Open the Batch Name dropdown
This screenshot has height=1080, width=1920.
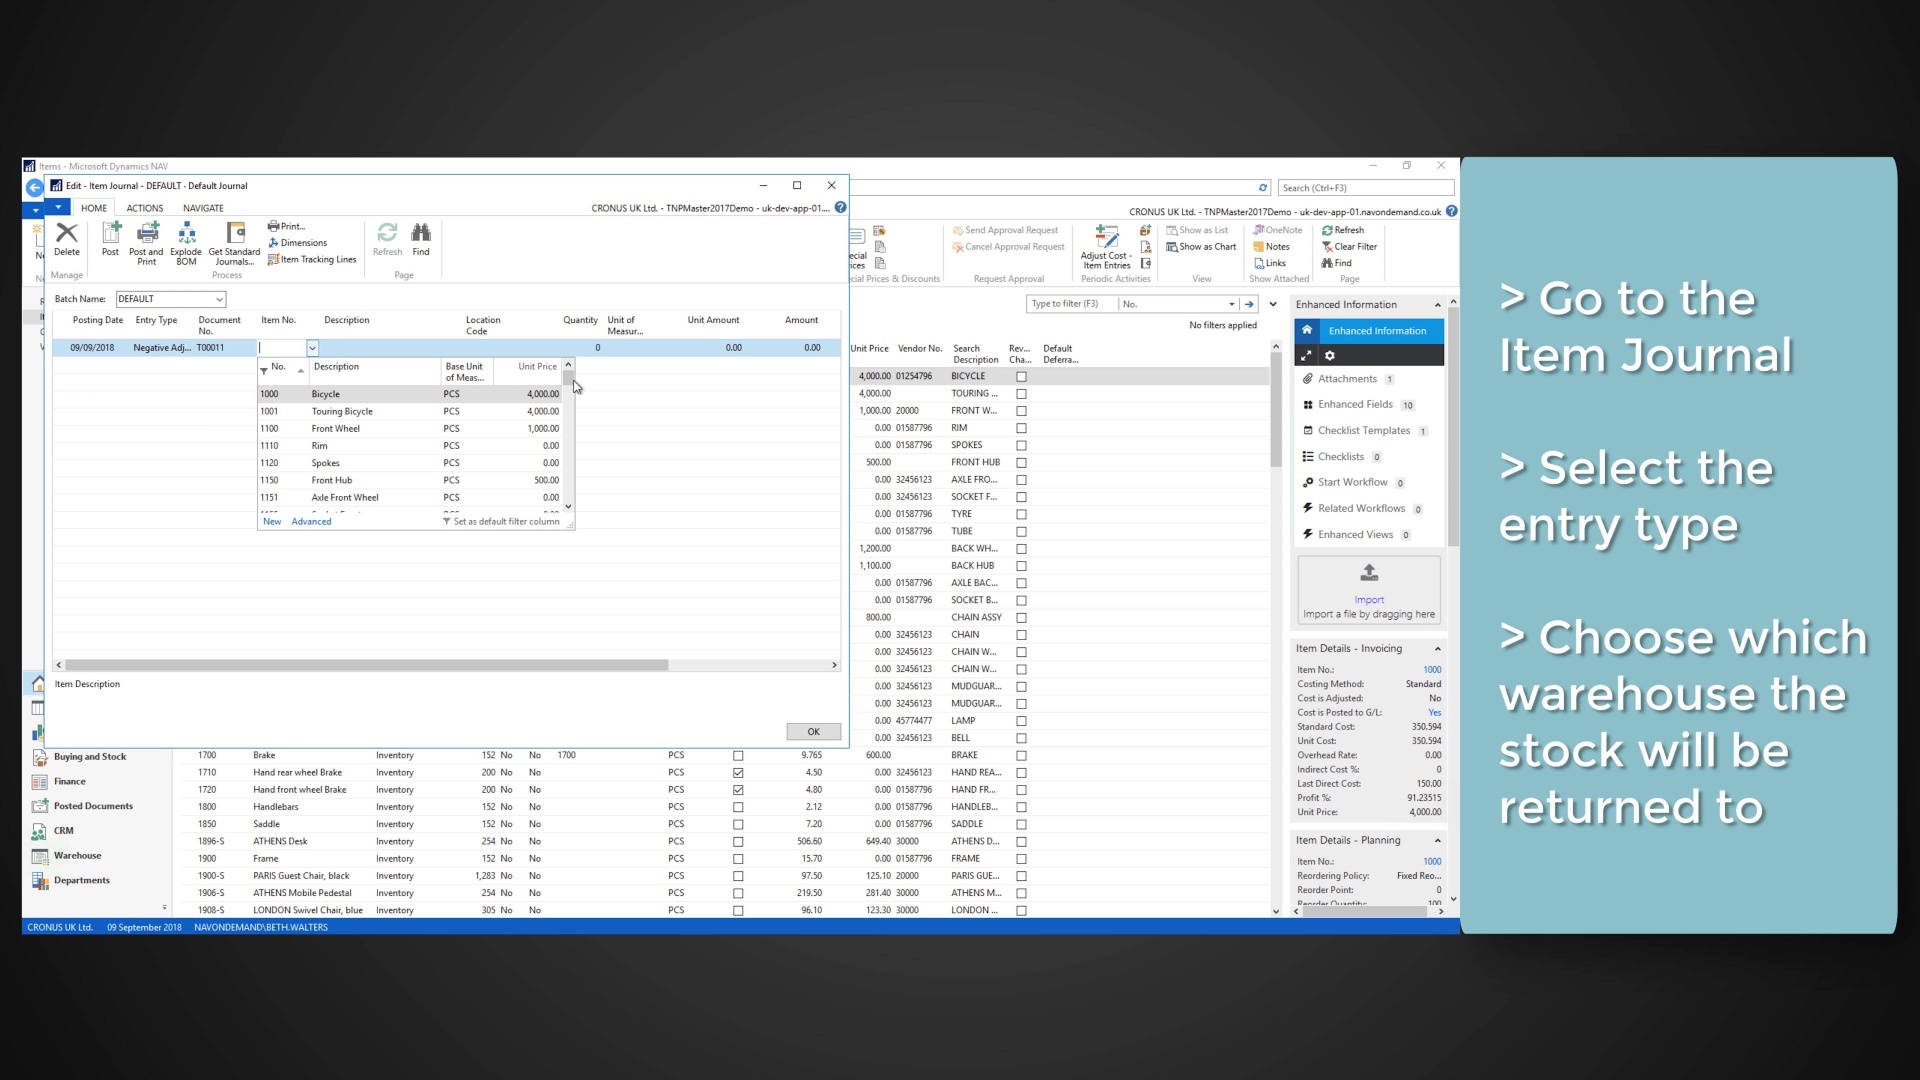tap(220, 298)
